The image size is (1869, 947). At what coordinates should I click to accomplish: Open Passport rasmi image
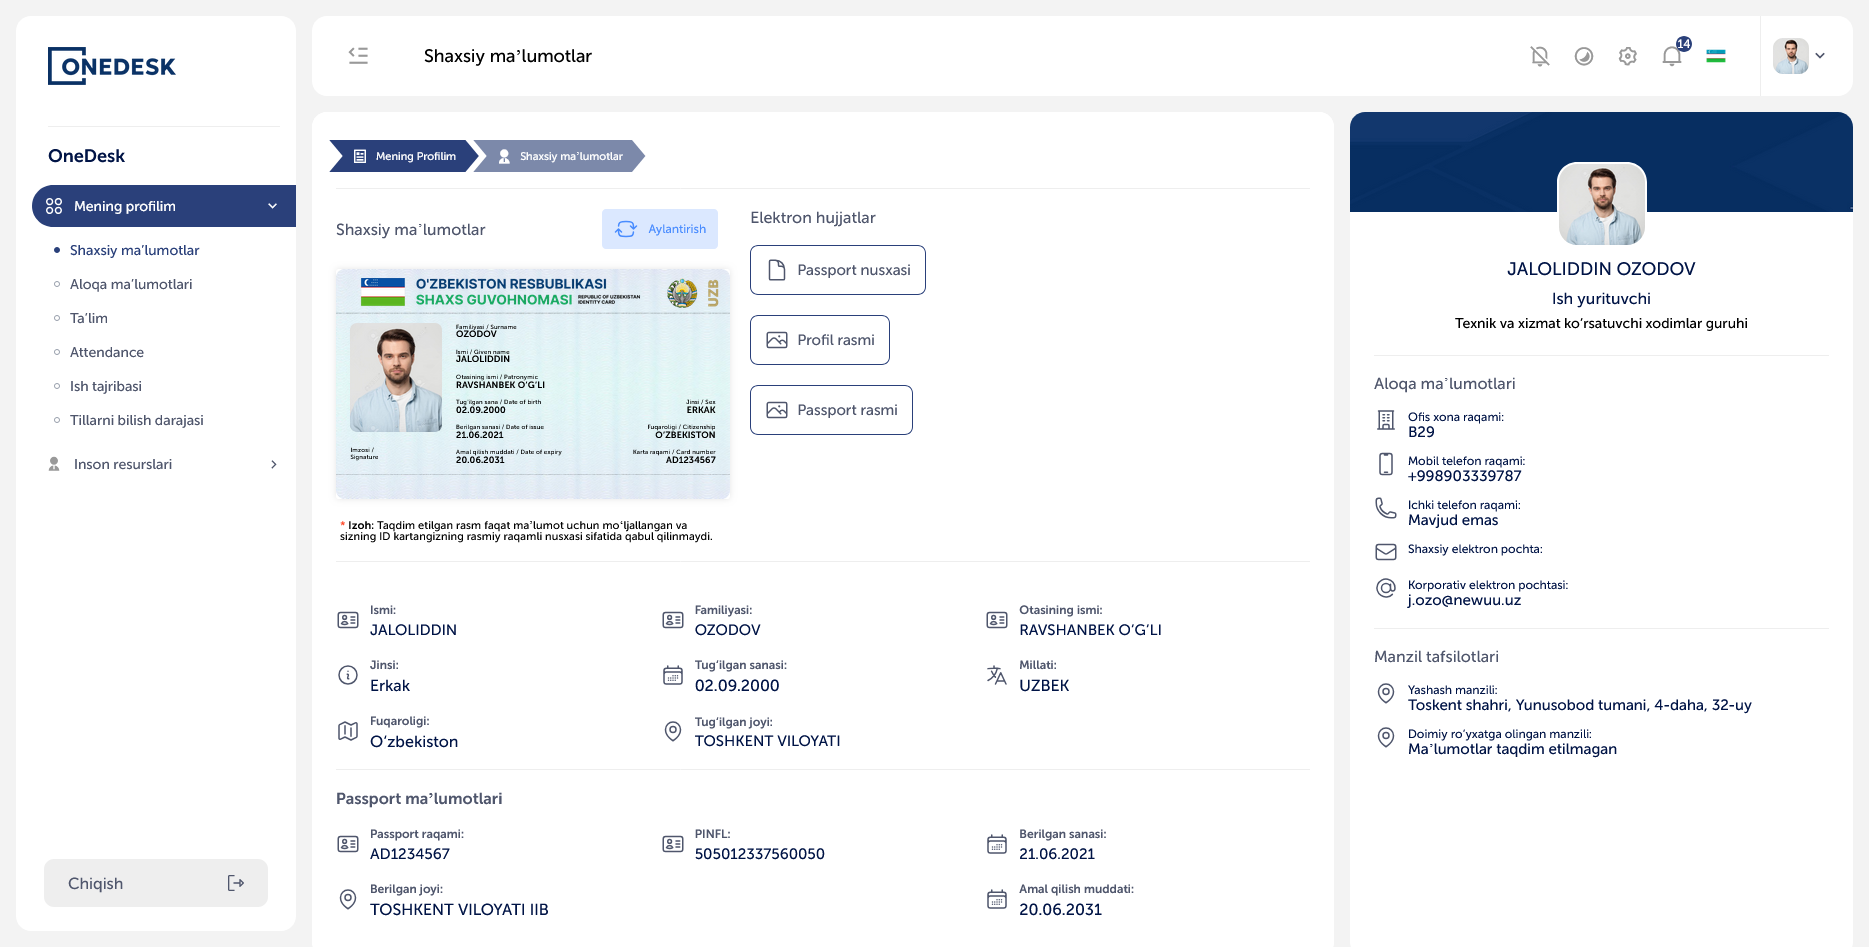point(831,410)
